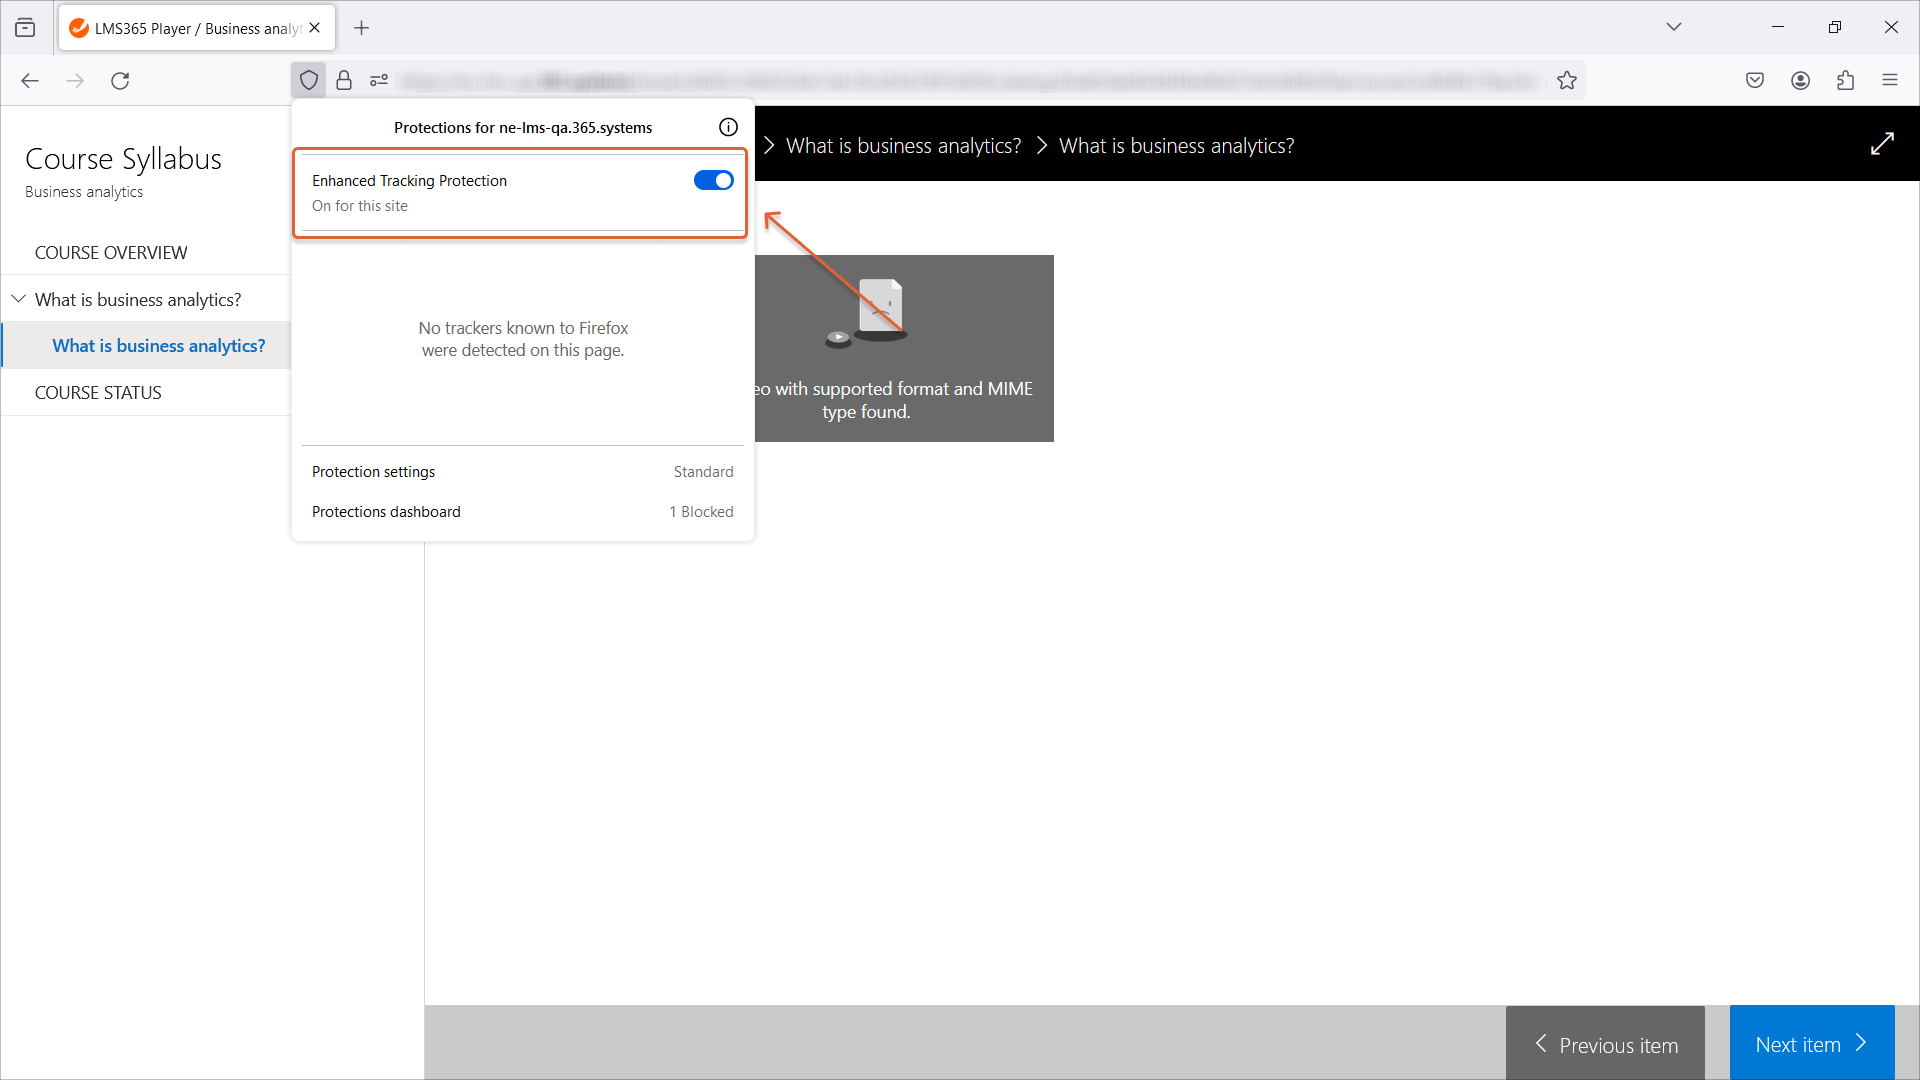Open Protection settings entry

click(522, 471)
